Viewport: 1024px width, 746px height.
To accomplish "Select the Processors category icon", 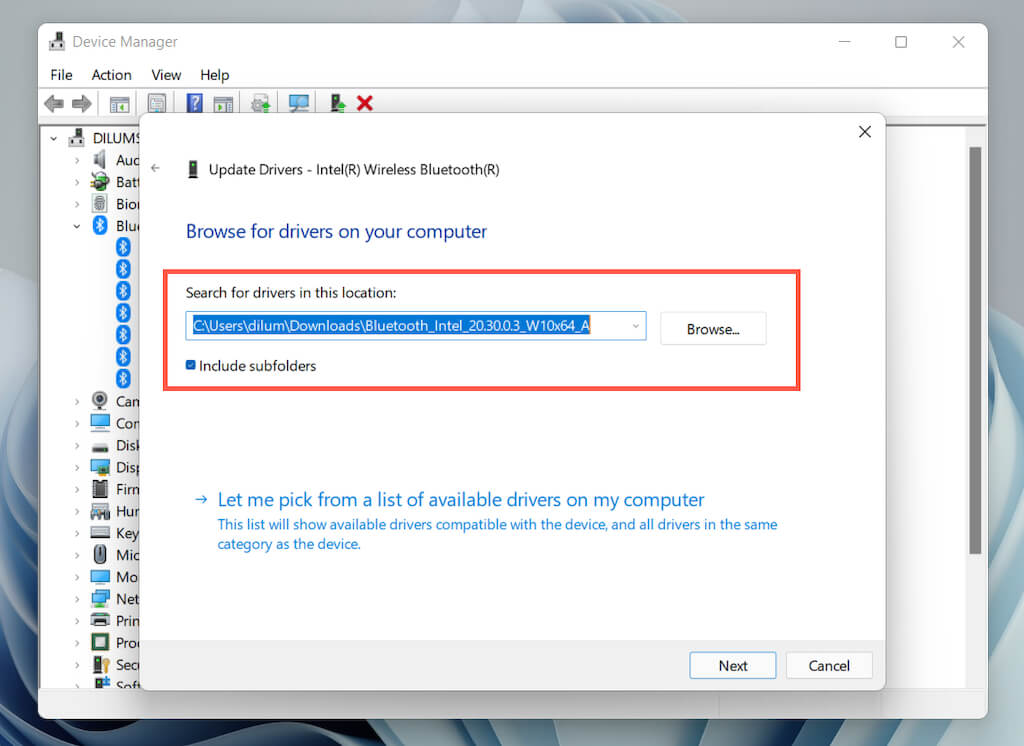I will 100,642.
